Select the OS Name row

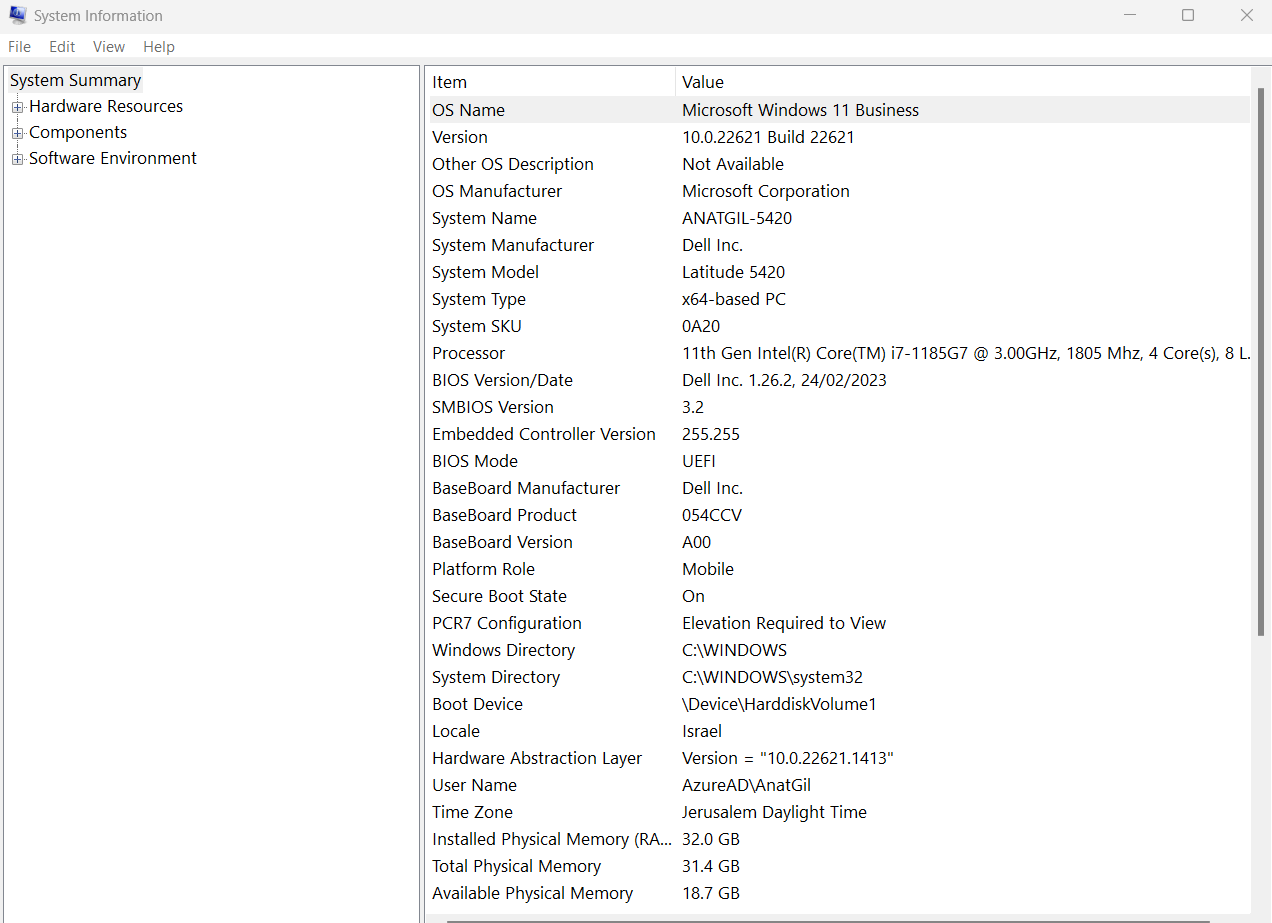840,110
